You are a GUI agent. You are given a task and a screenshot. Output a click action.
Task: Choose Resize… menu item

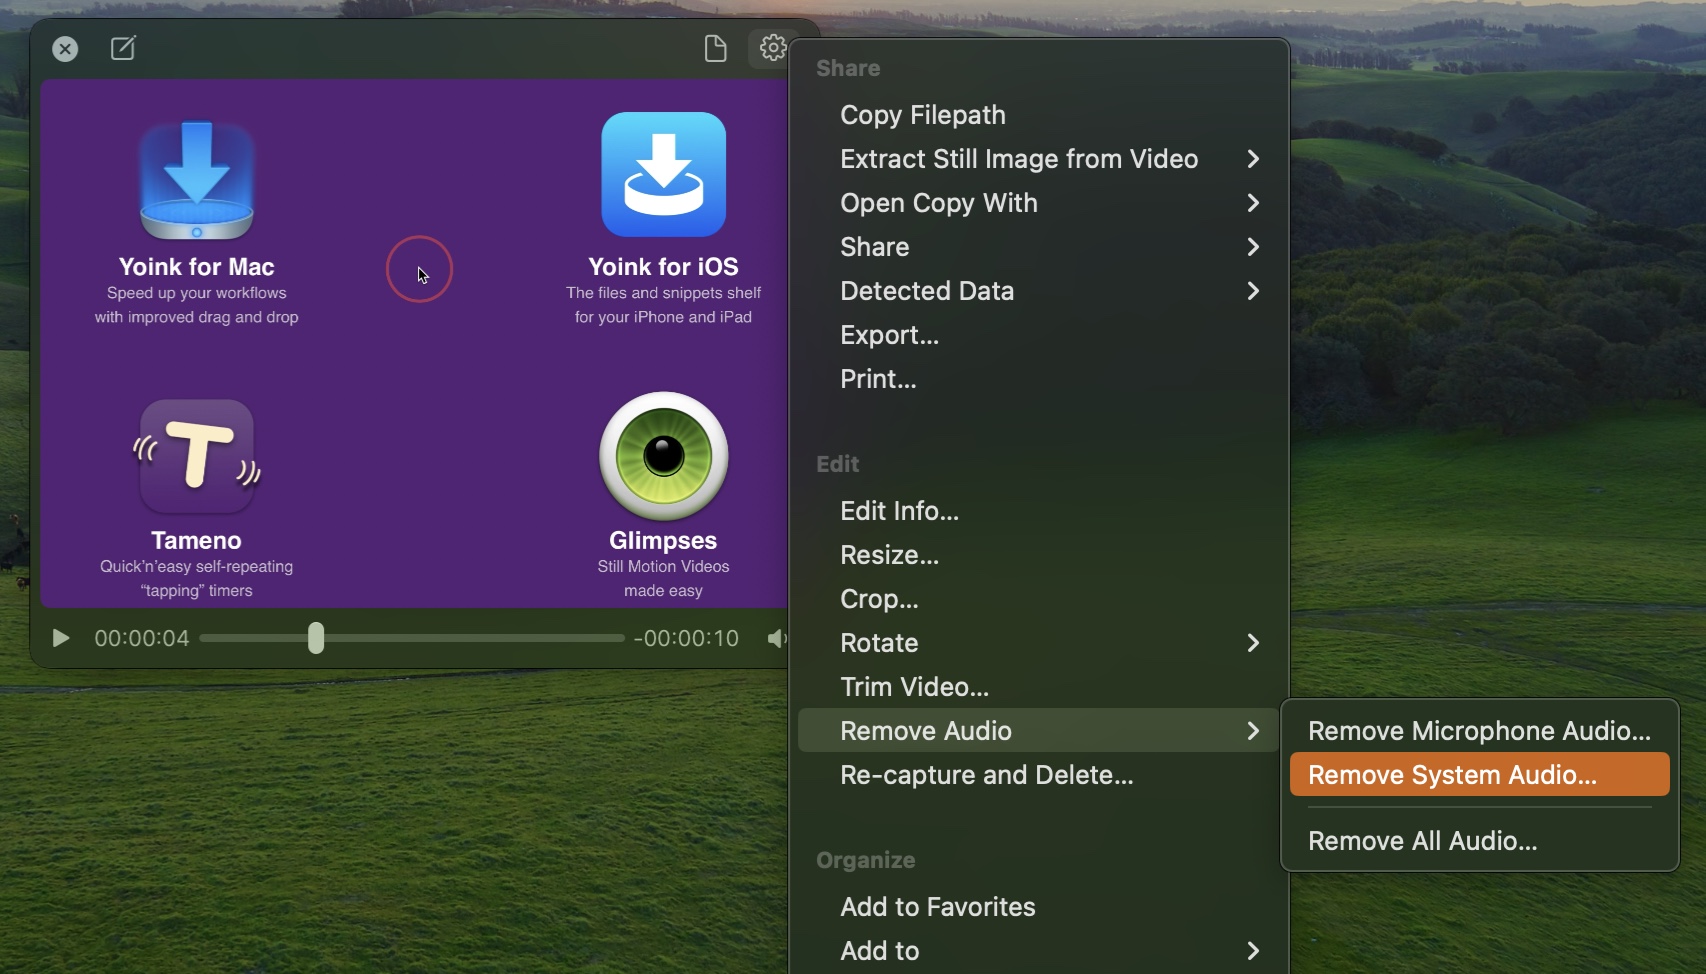1039,555
